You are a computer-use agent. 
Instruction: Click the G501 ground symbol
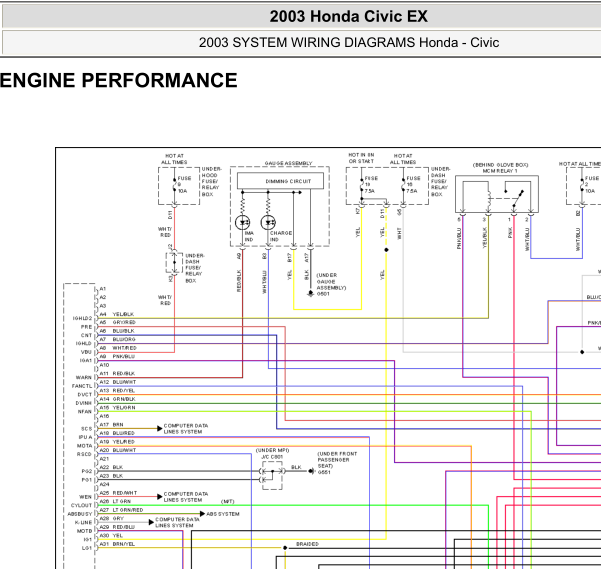pos(310,293)
